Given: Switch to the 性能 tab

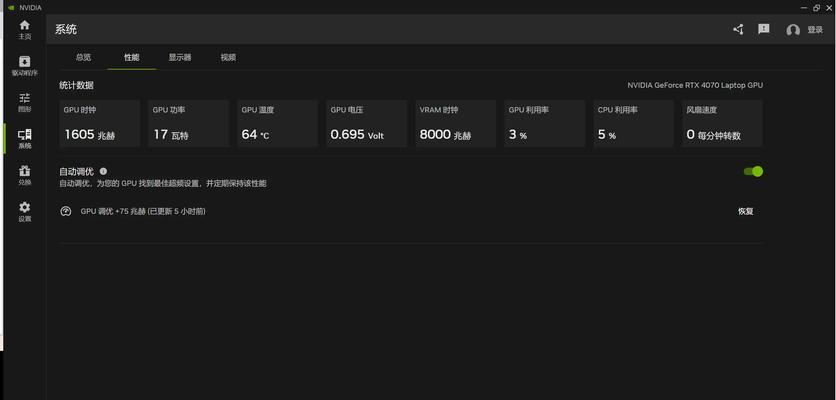Looking at the screenshot, I should [x=132, y=58].
